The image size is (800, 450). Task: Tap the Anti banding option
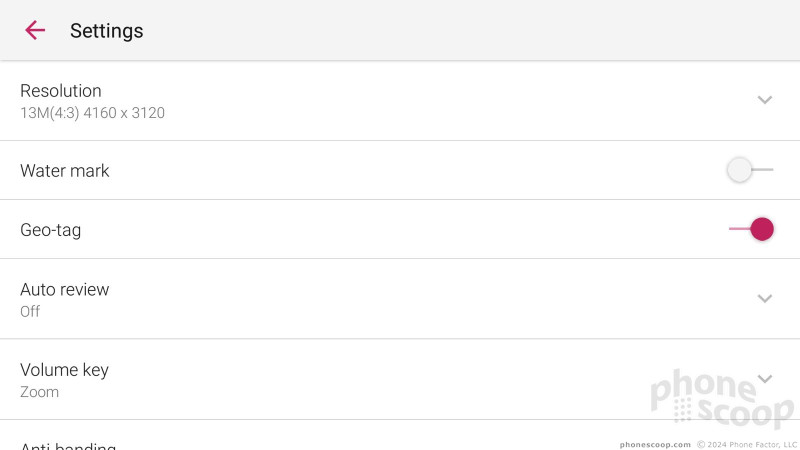[68, 445]
